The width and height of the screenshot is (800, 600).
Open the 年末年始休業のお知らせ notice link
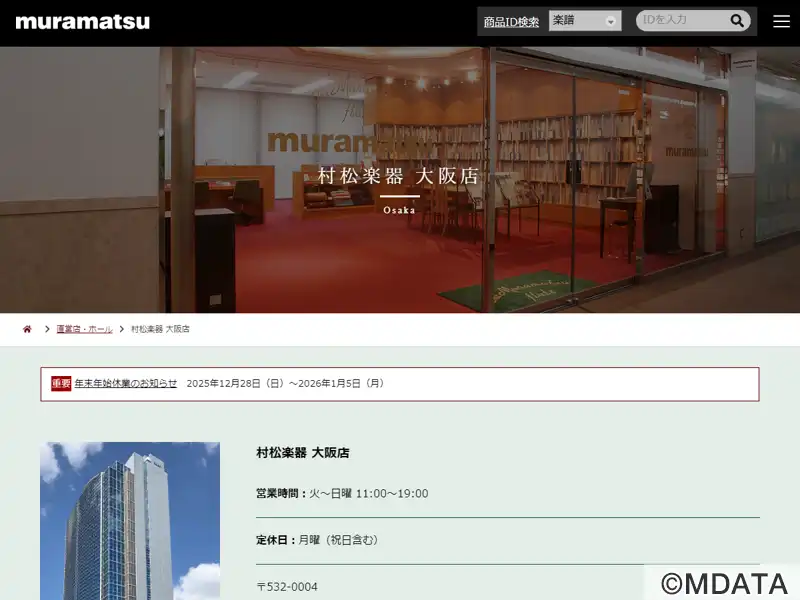[x=126, y=383]
